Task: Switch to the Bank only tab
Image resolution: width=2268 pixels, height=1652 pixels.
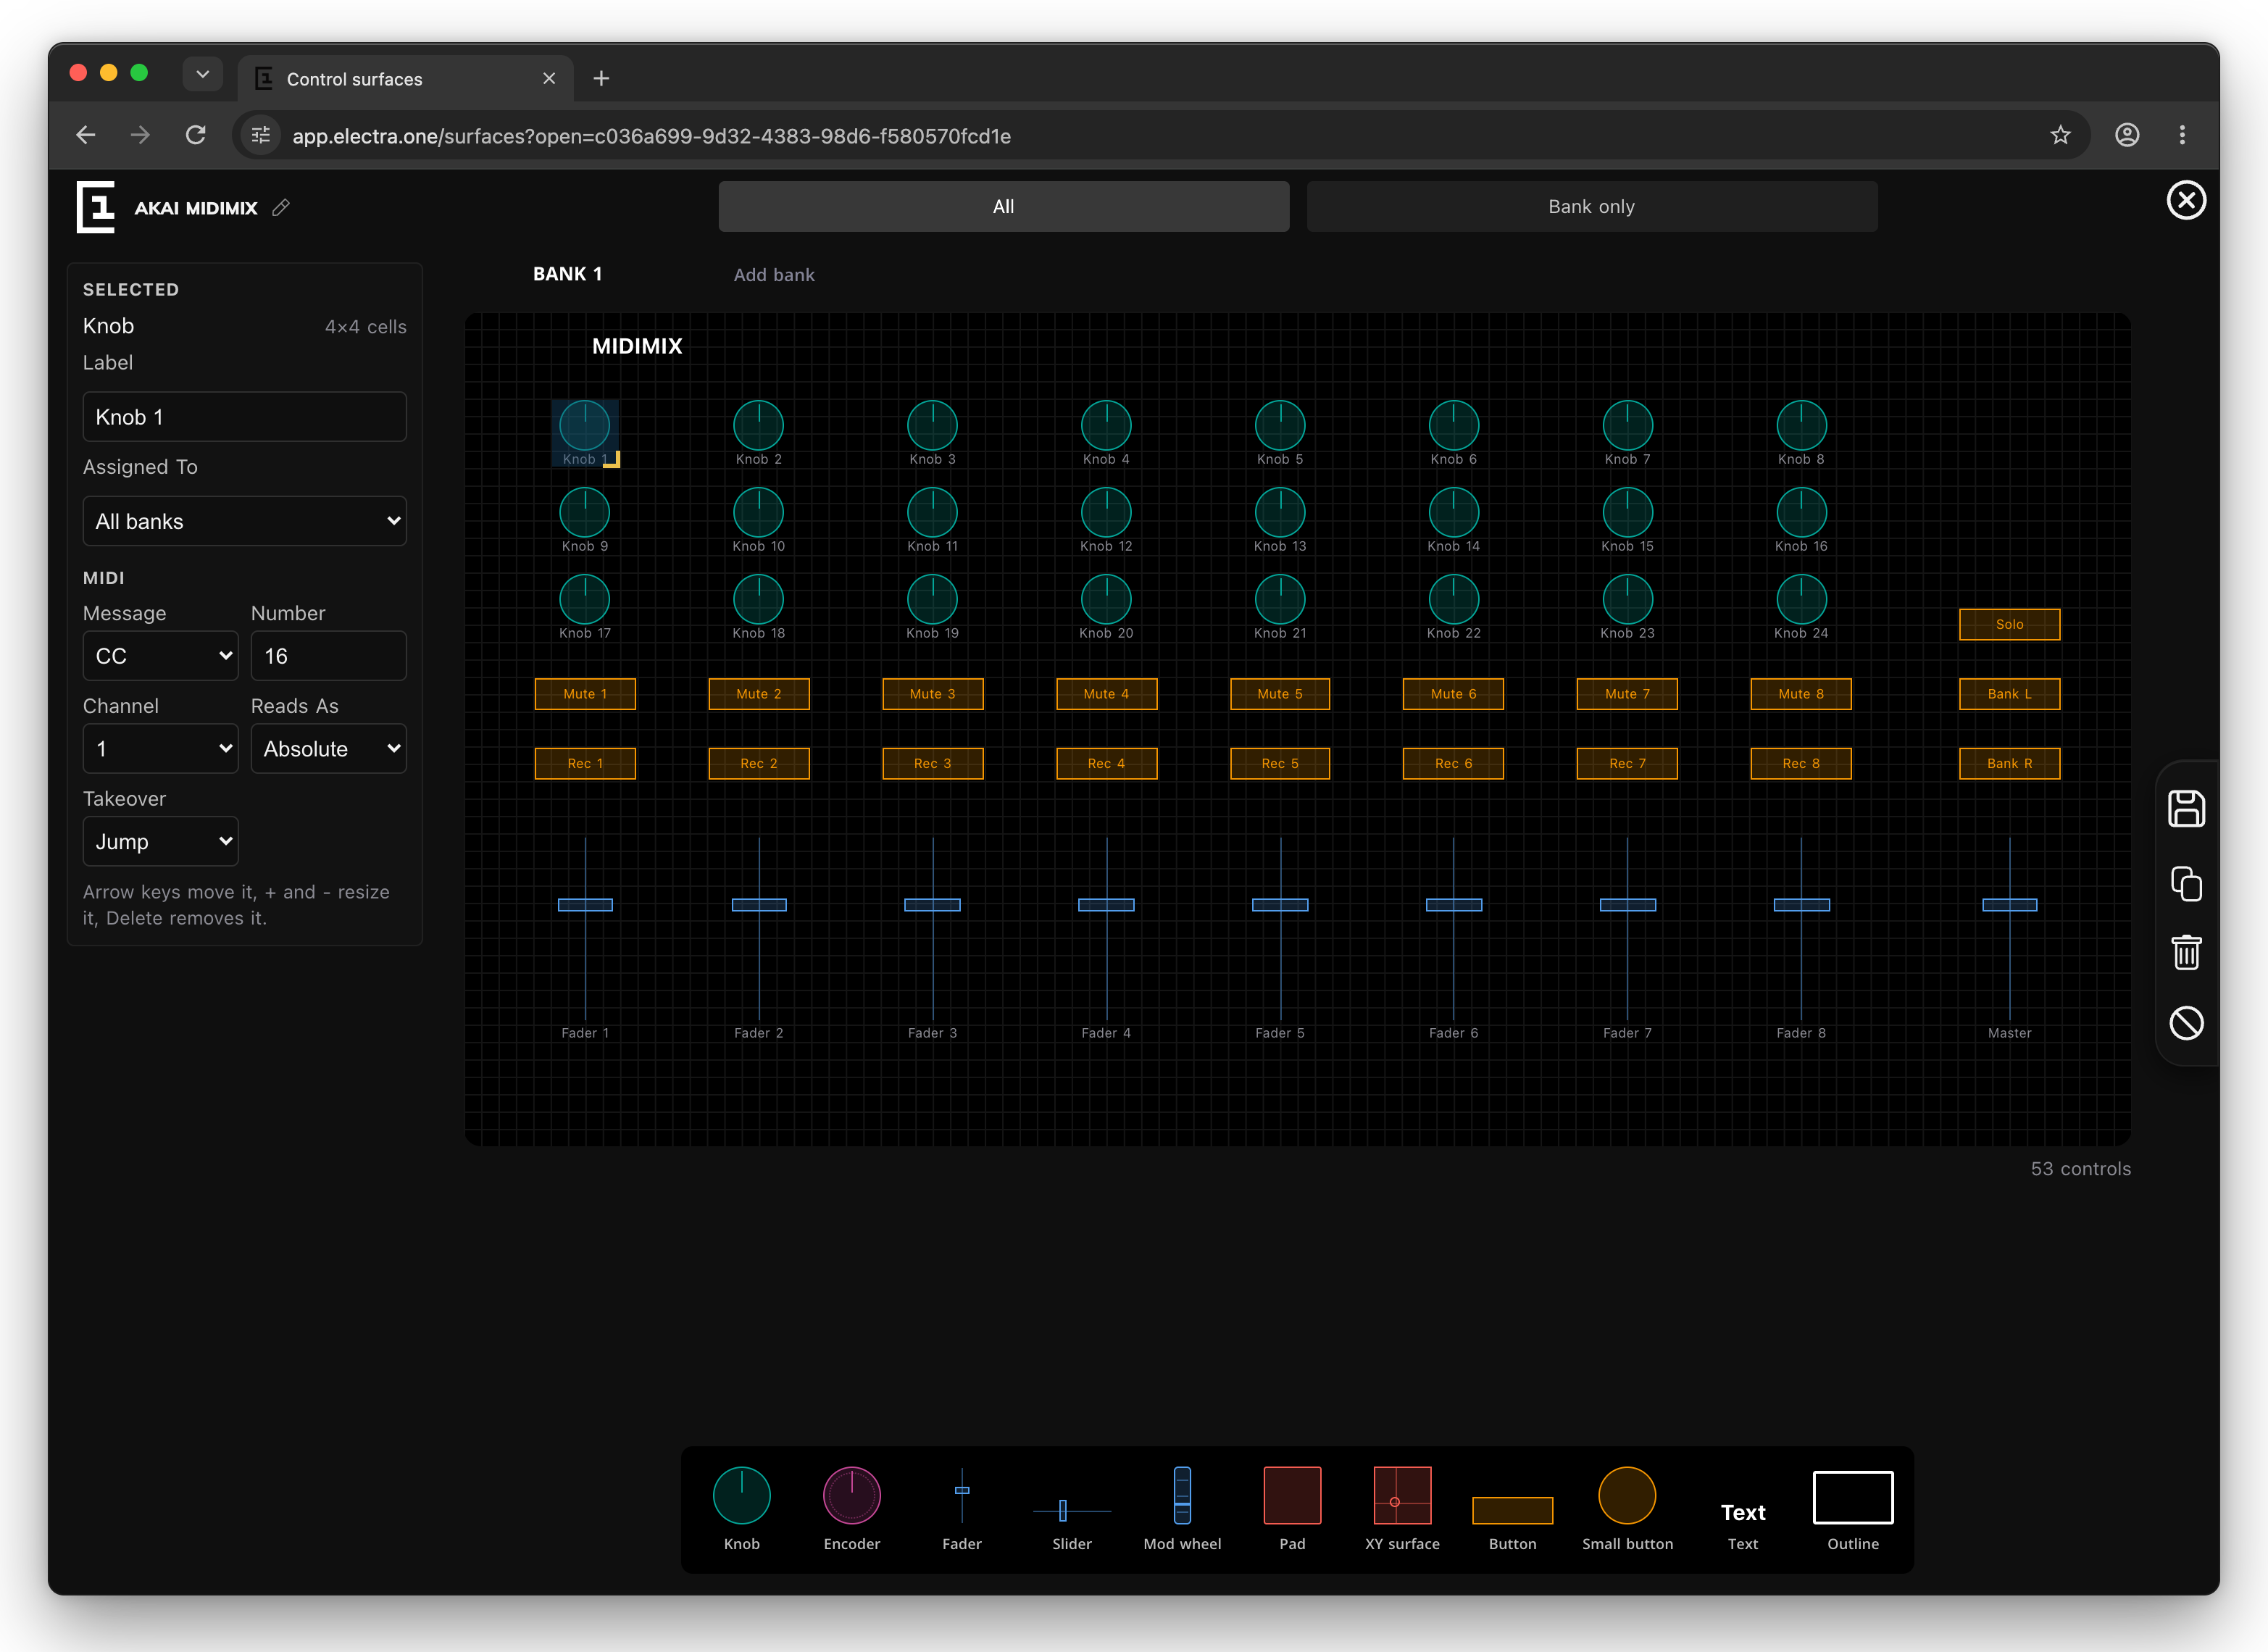Action: [x=1591, y=206]
